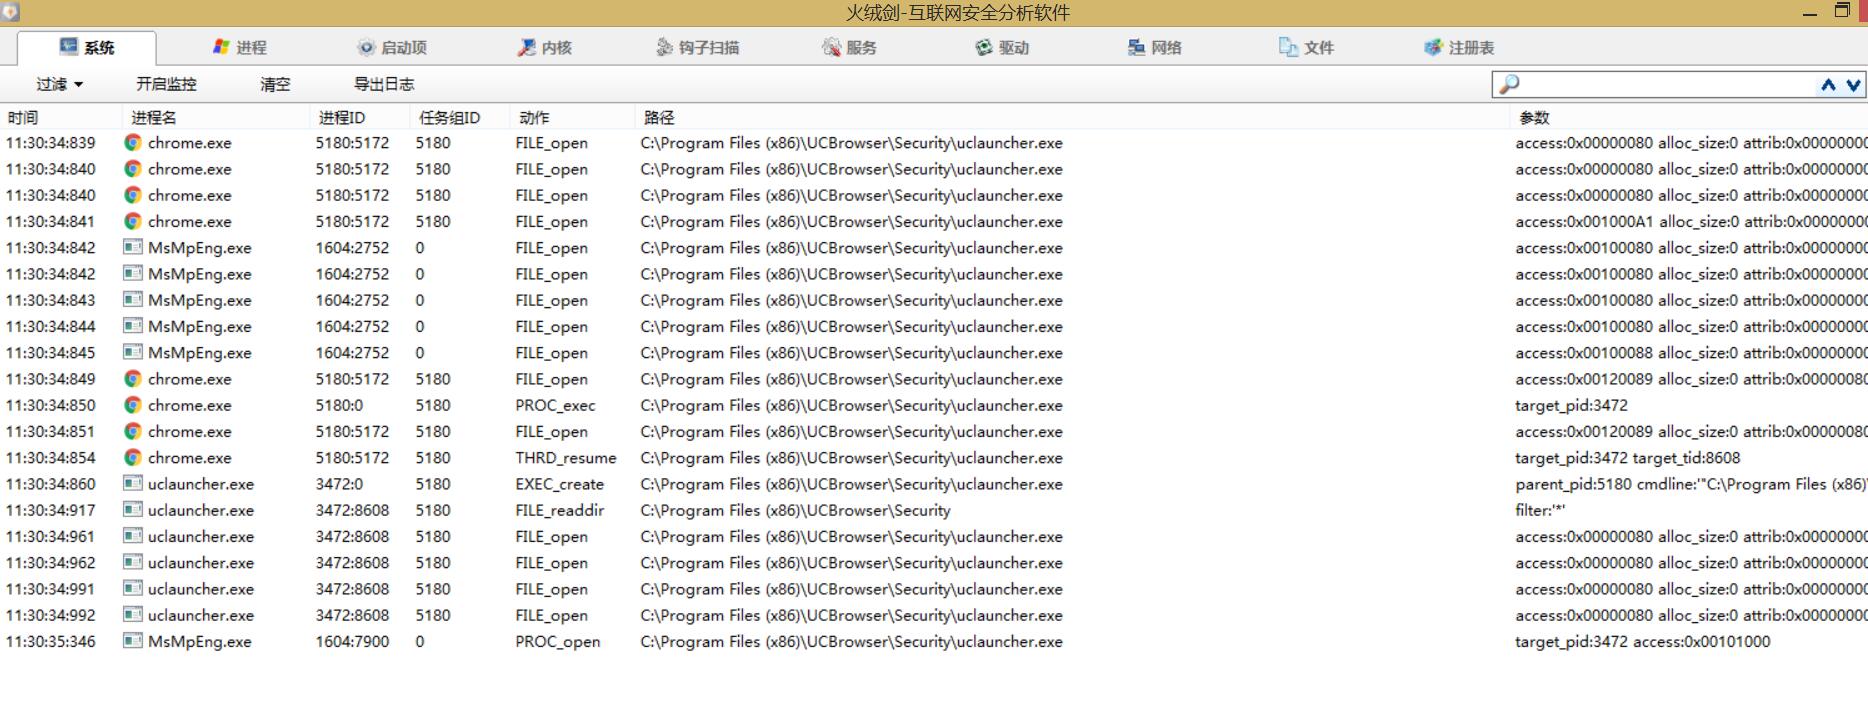The width and height of the screenshot is (1868, 703).
Task: Select the PROC_exec action cell
Action: [555, 405]
